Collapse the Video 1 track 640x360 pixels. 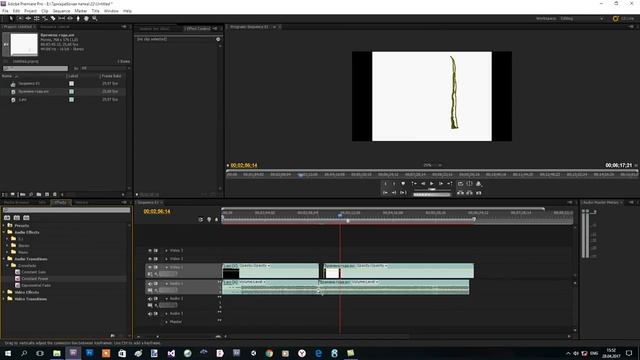[x=166, y=267]
